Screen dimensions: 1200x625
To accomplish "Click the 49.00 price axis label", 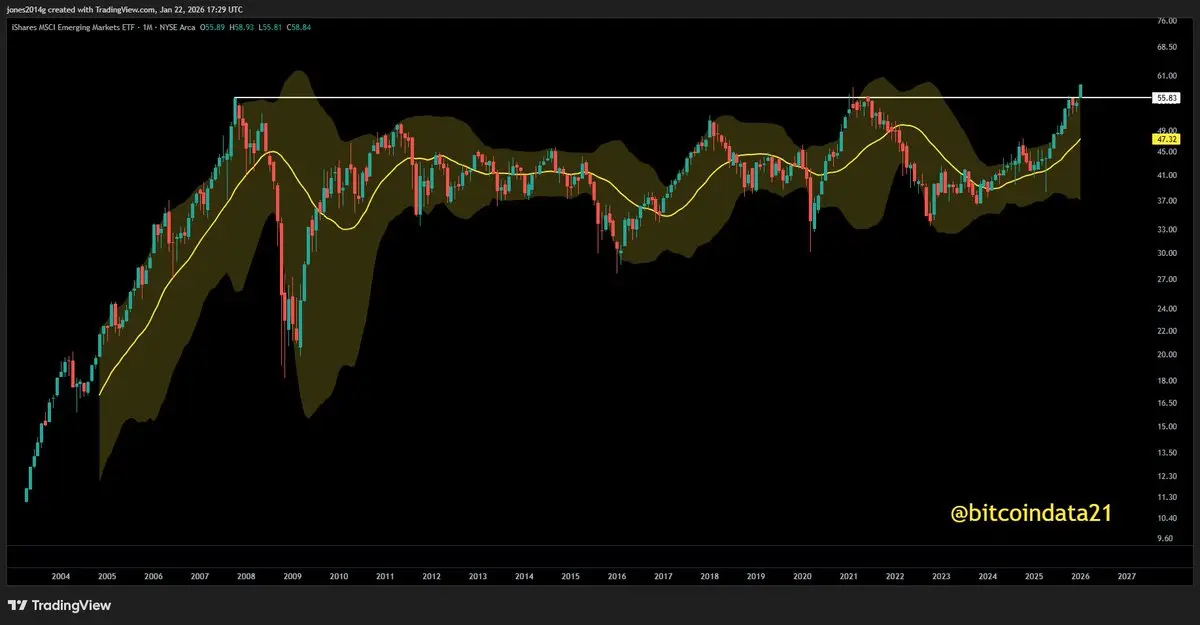I will click(1166, 130).
